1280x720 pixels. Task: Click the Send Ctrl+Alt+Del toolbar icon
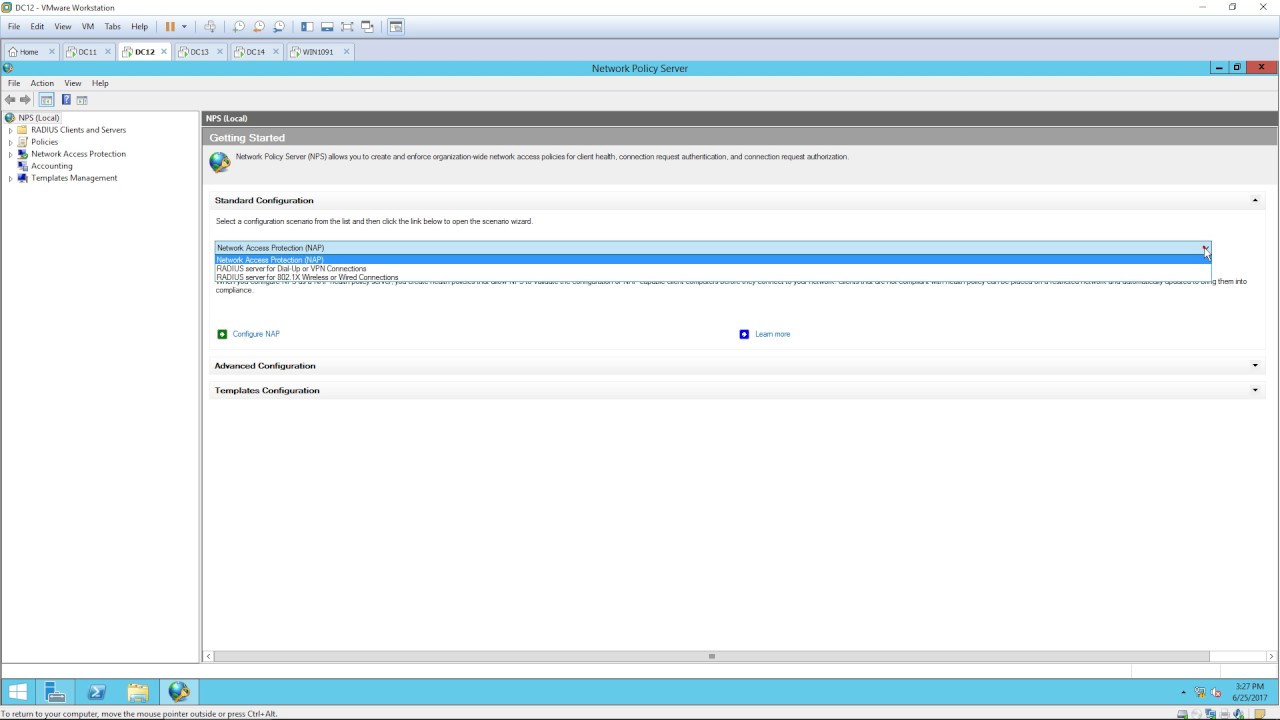point(210,27)
